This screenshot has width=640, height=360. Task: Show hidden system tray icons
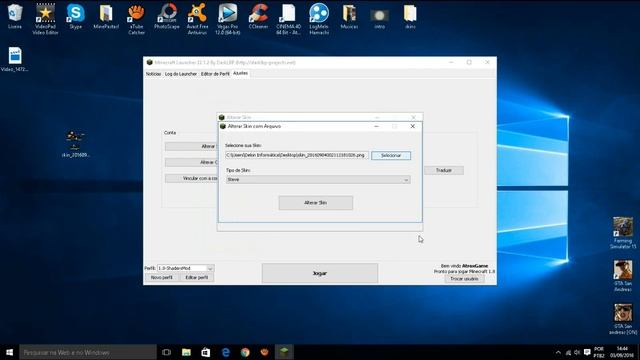558,352
